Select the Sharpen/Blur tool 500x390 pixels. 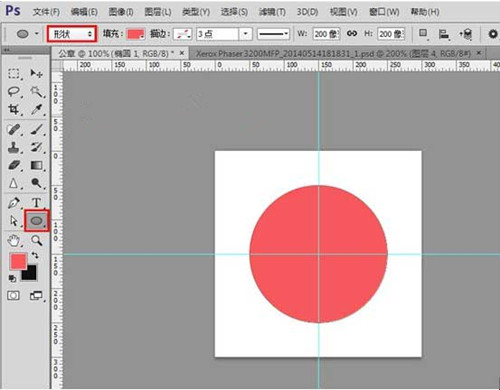(x=13, y=183)
